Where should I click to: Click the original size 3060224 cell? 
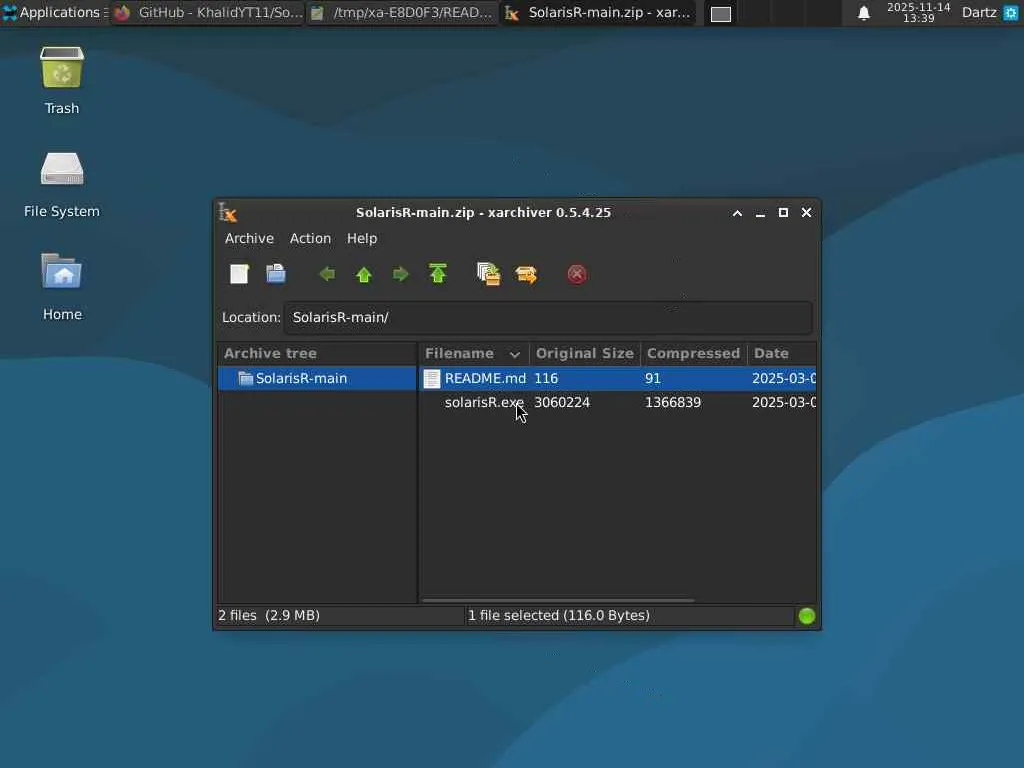click(x=562, y=402)
